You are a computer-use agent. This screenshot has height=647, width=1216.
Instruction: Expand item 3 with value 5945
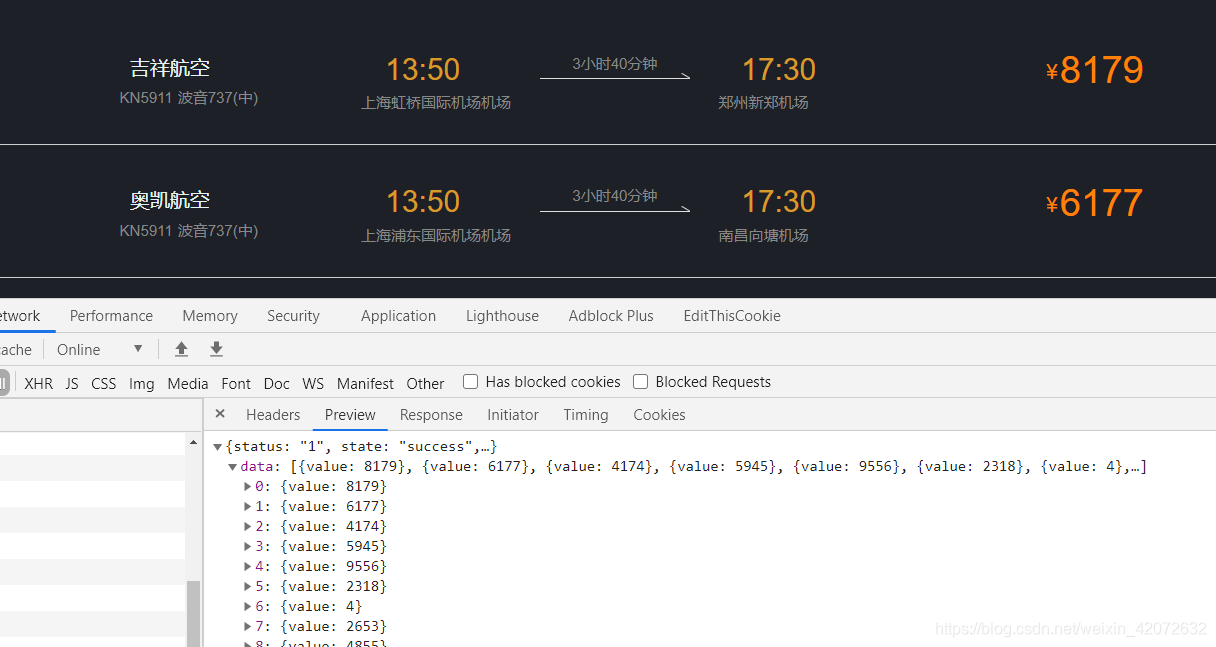(248, 547)
